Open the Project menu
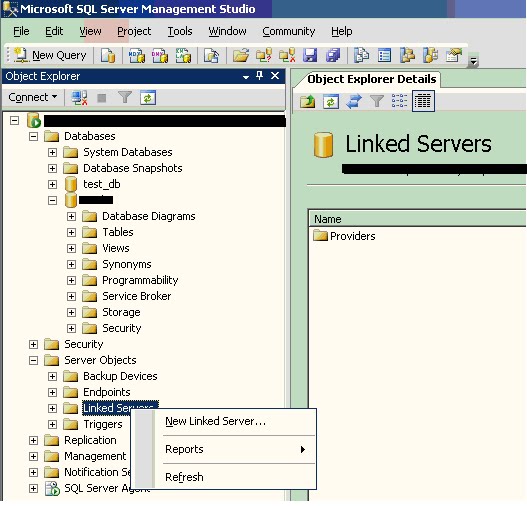The width and height of the screenshot is (527, 506). [x=134, y=31]
